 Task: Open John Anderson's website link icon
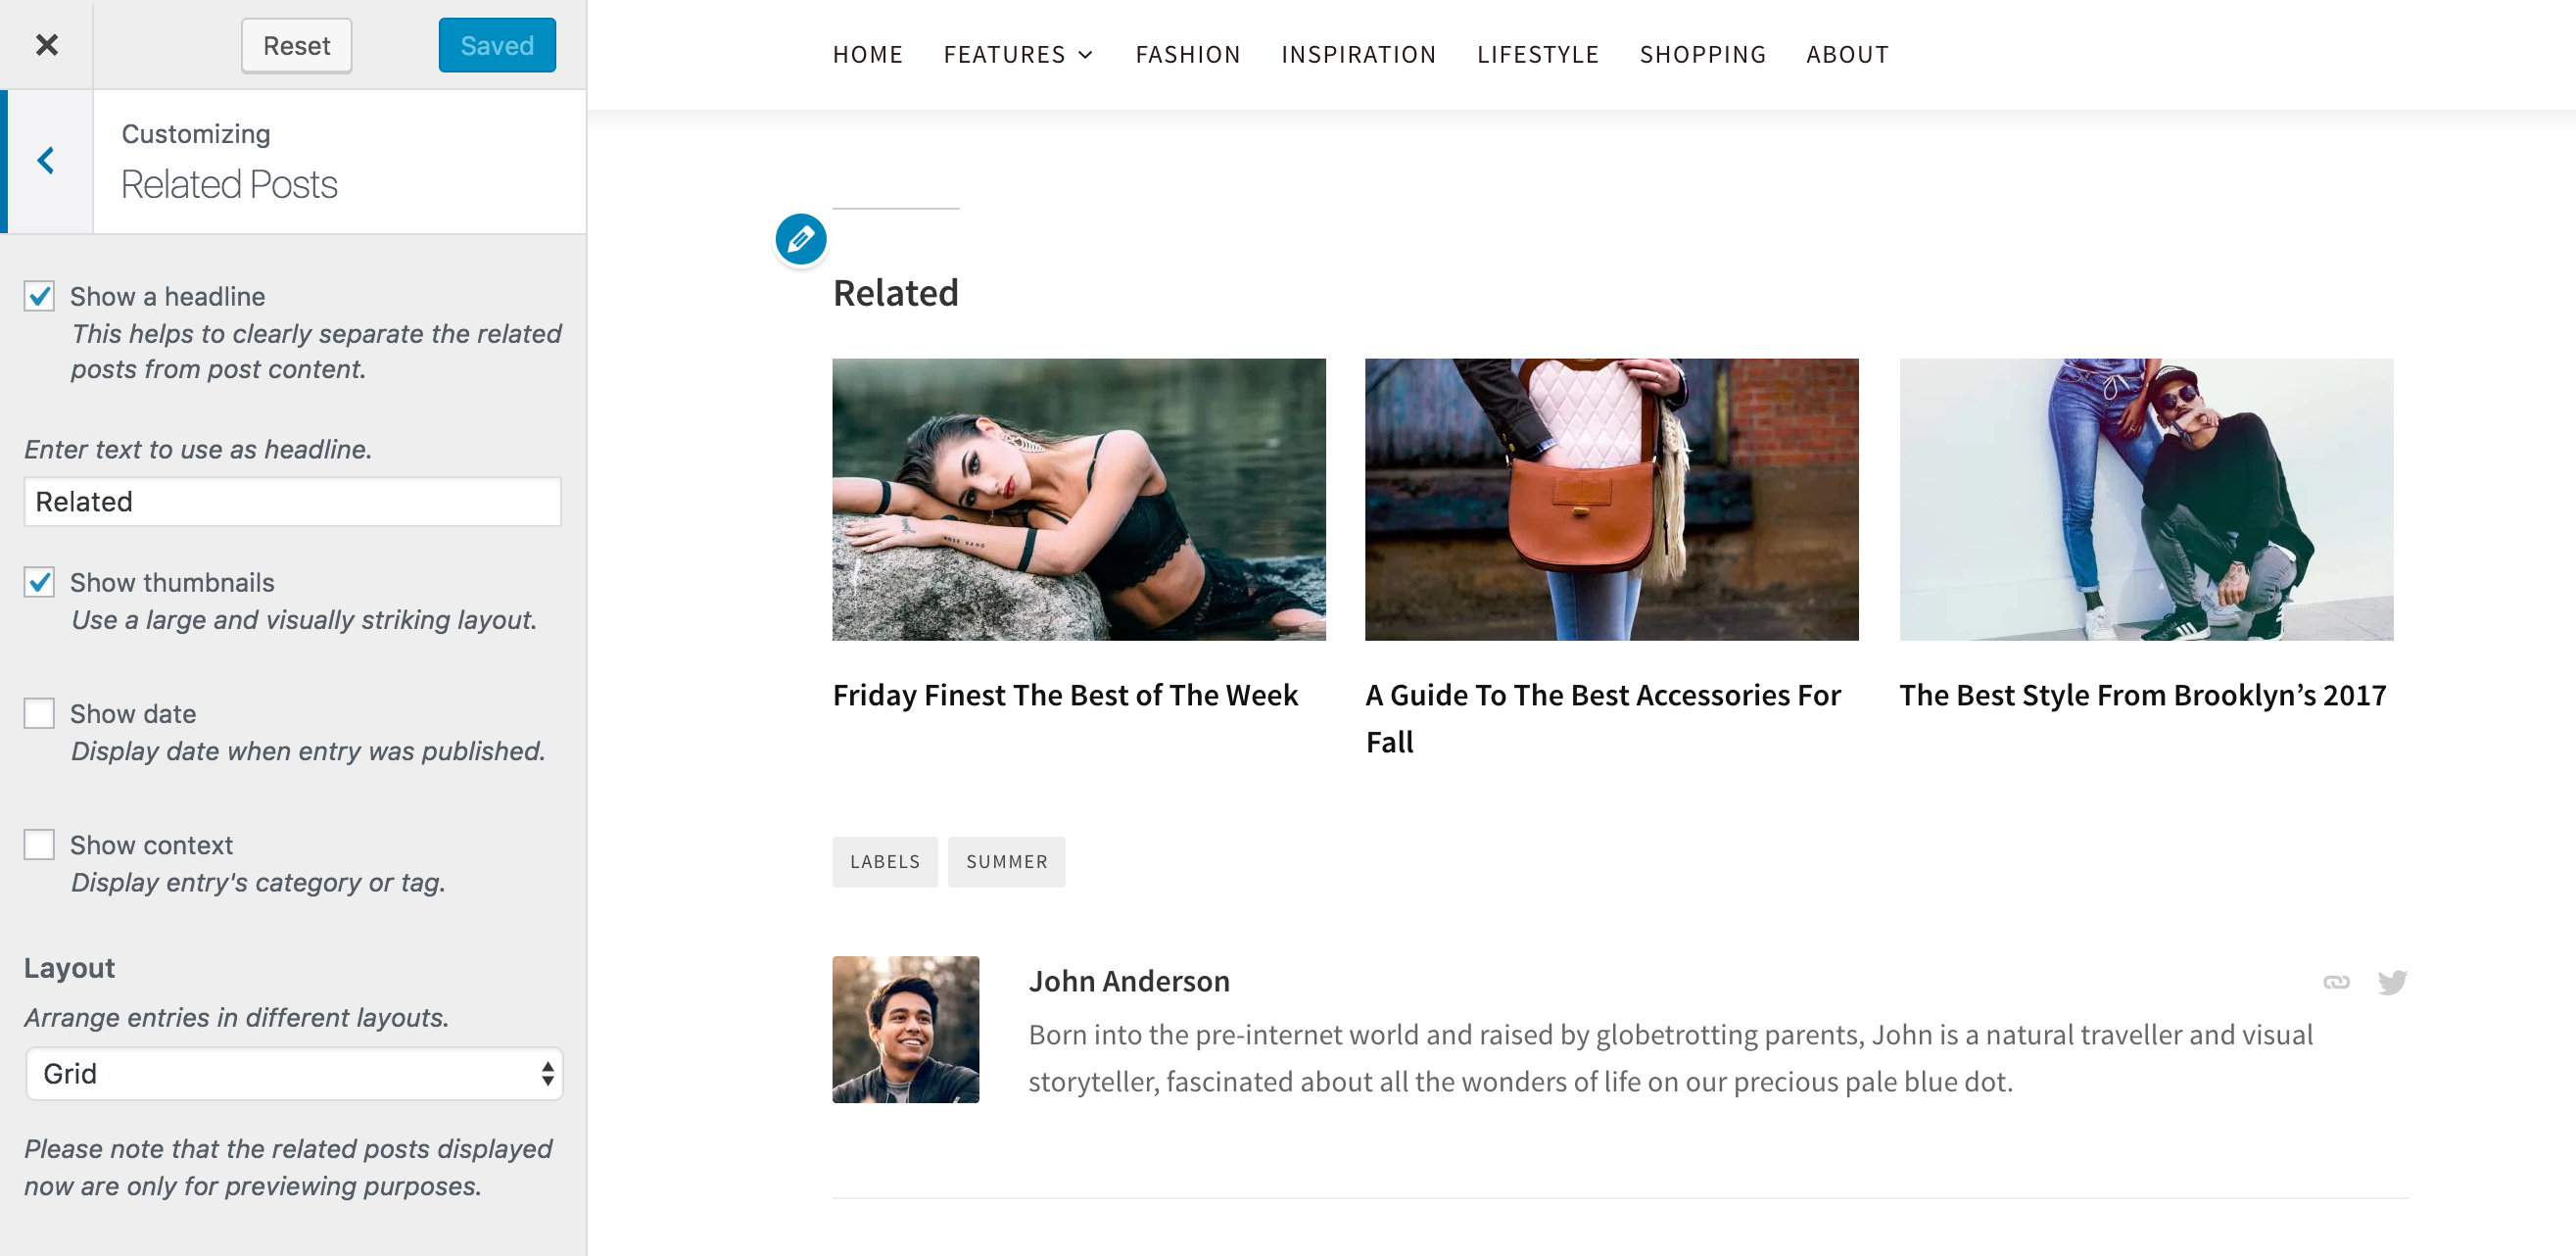tap(2336, 982)
